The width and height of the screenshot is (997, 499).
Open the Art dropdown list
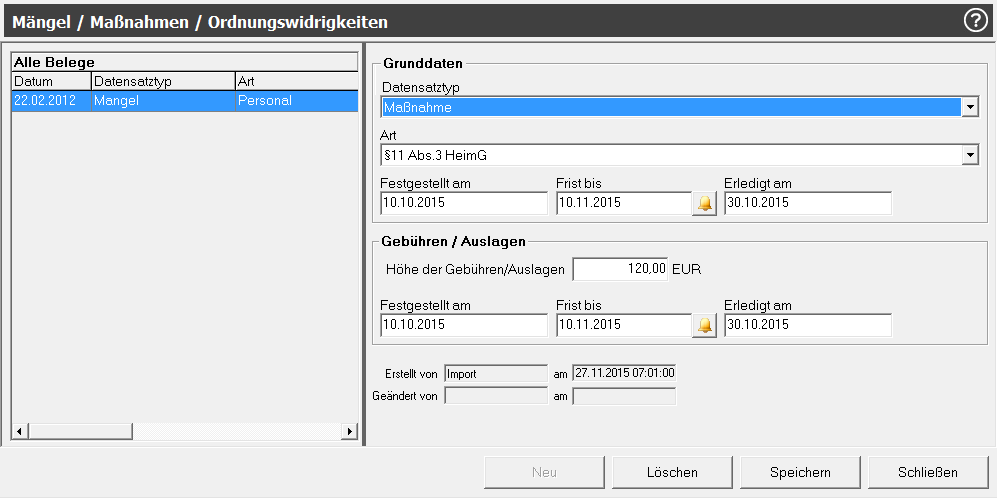tap(969, 155)
